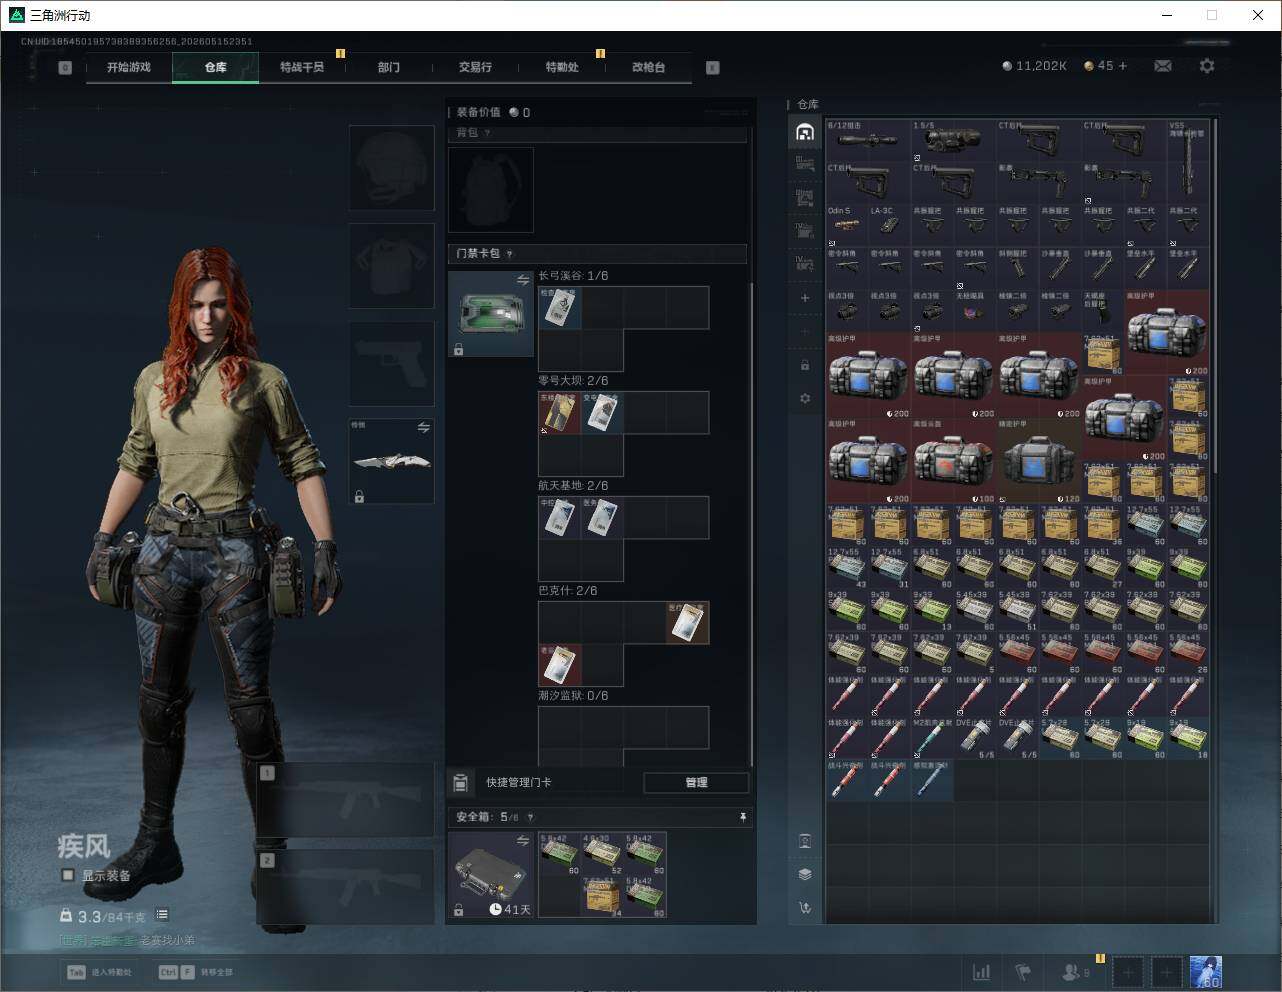Viewport: 1282px width, 992px height.
Task: Open the 开始游戏 tab
Action: click(129, 67)
